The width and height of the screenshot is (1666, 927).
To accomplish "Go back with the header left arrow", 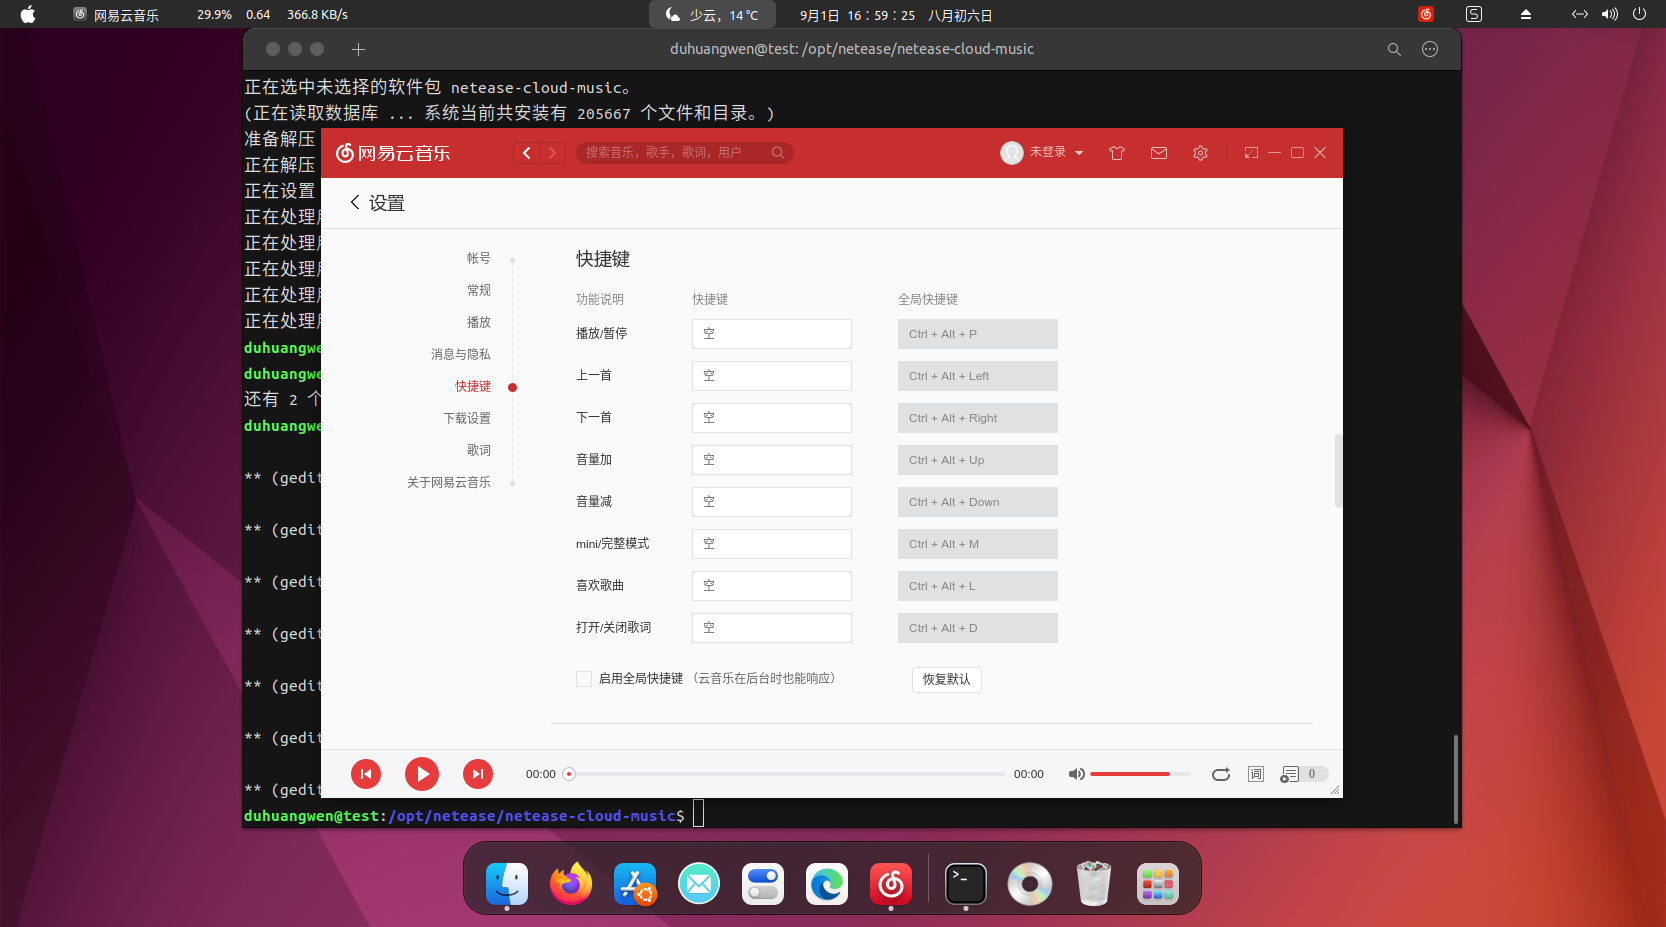I will click(527, 153).
